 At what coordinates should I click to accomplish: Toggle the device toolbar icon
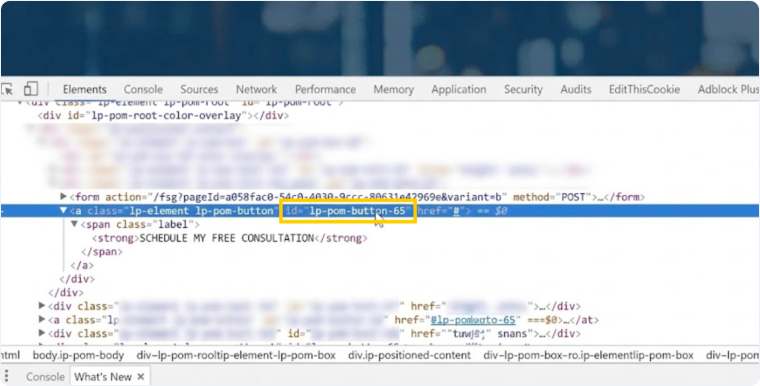(31, 89)
